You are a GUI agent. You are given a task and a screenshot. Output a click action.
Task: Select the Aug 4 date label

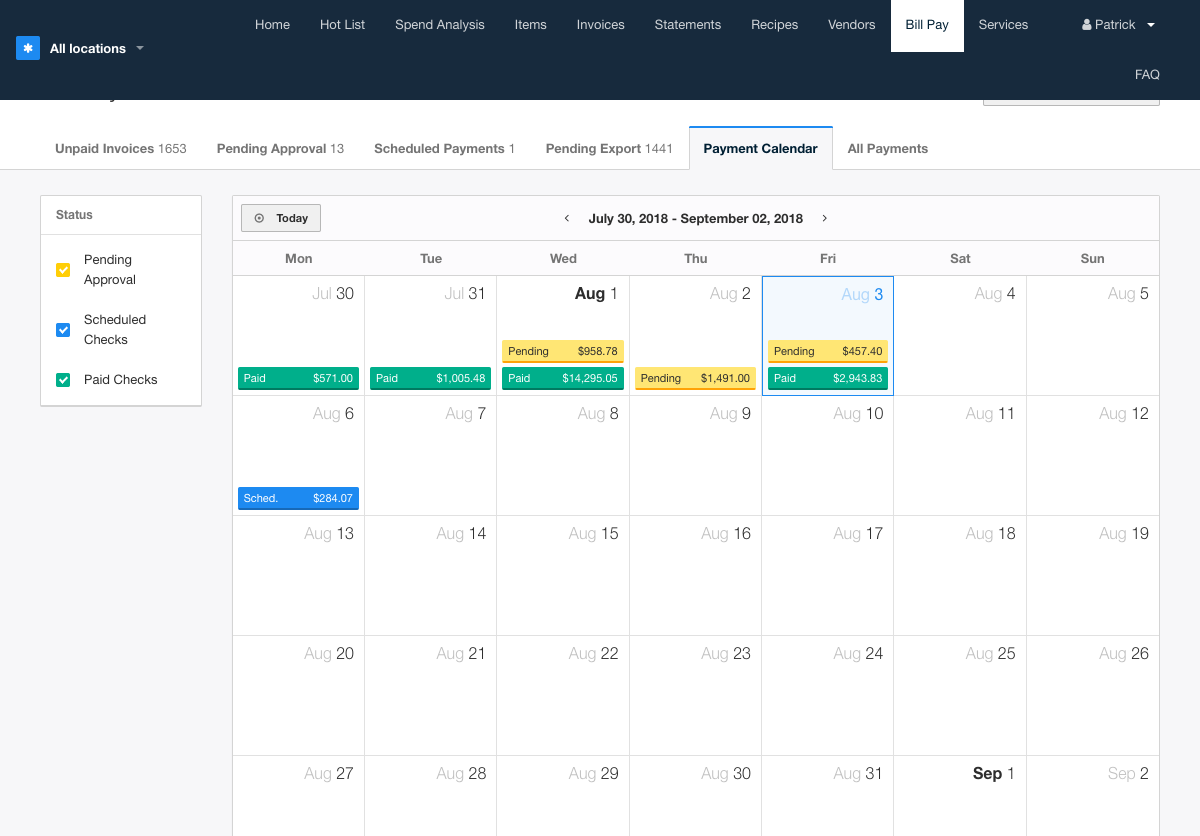tap(995, 294)
